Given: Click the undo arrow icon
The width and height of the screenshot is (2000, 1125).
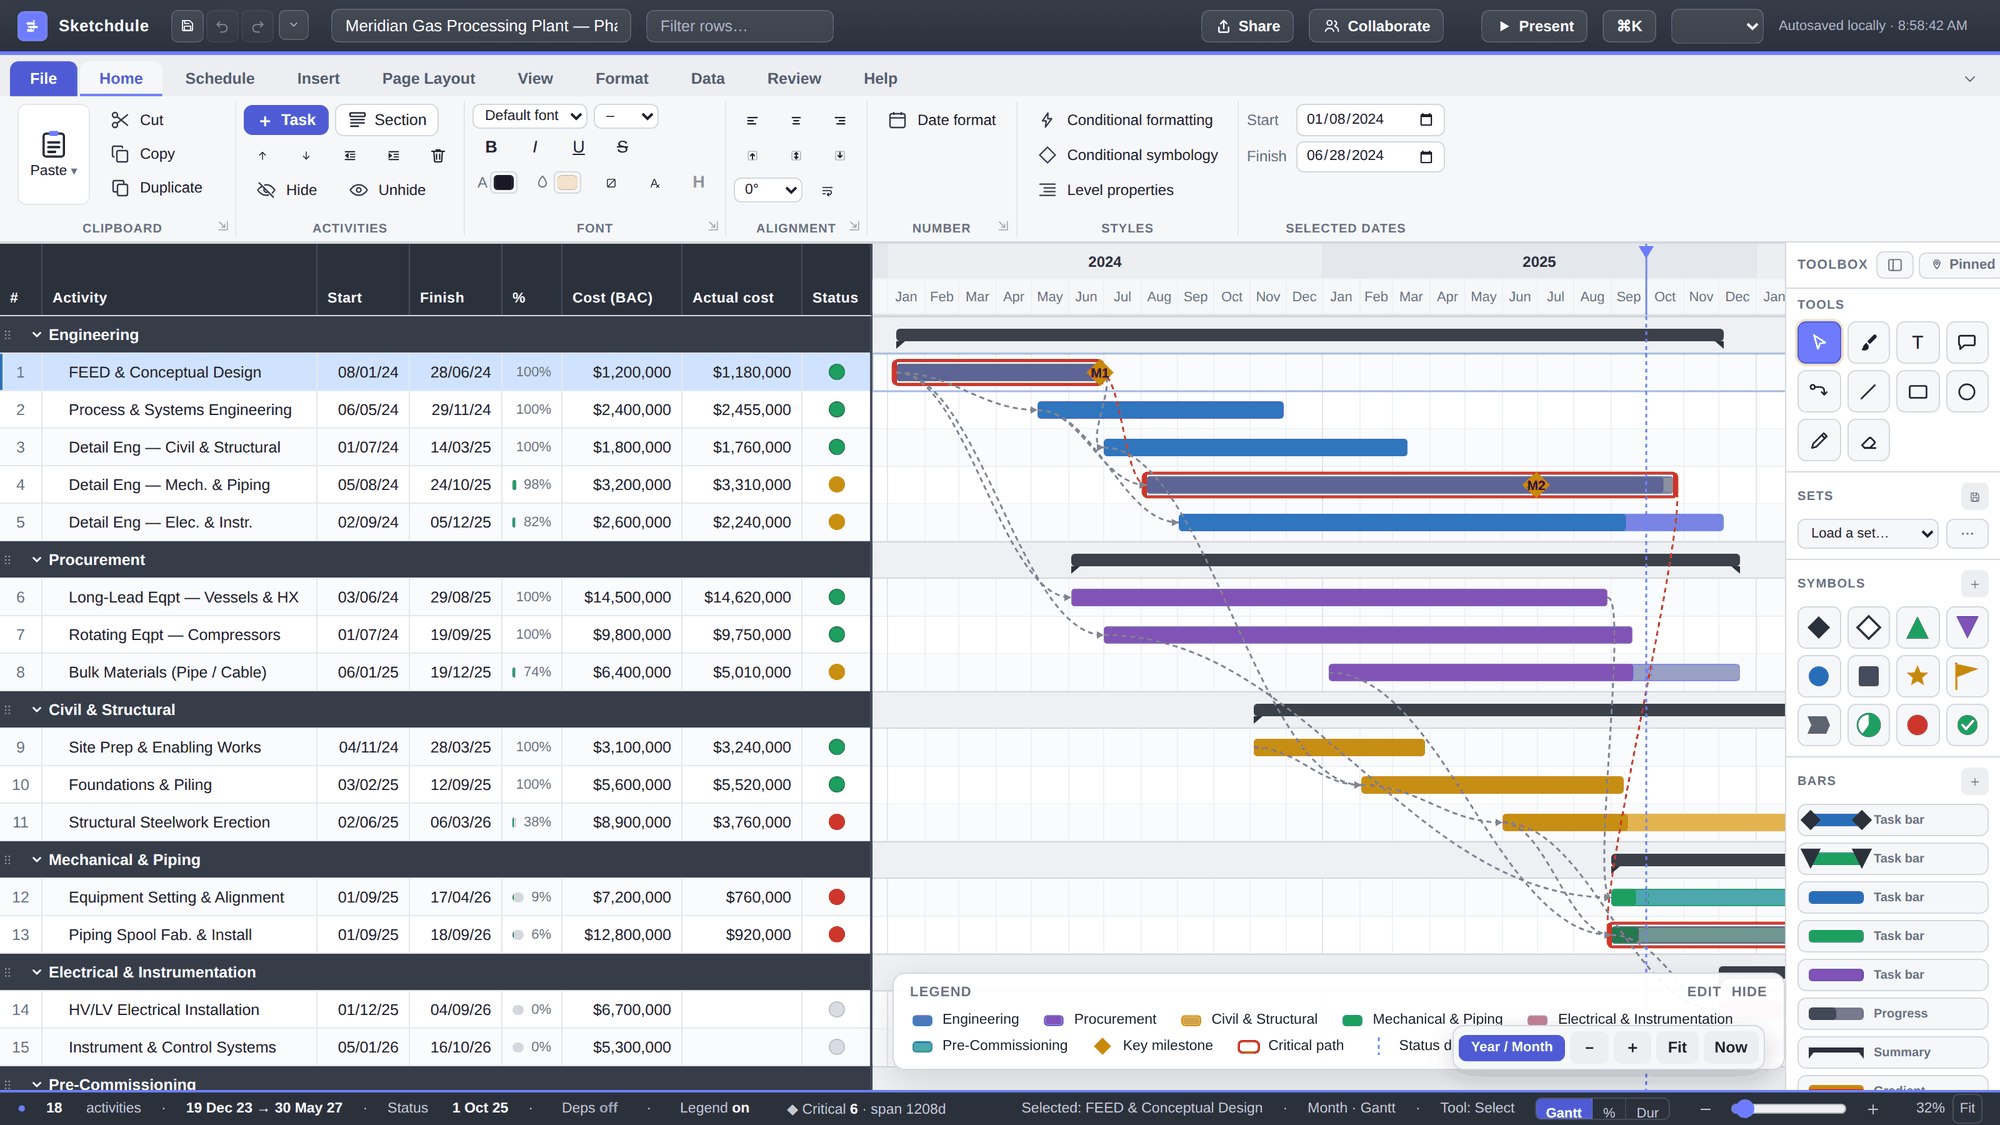Looking at the screenshot, I should (222, 26).
